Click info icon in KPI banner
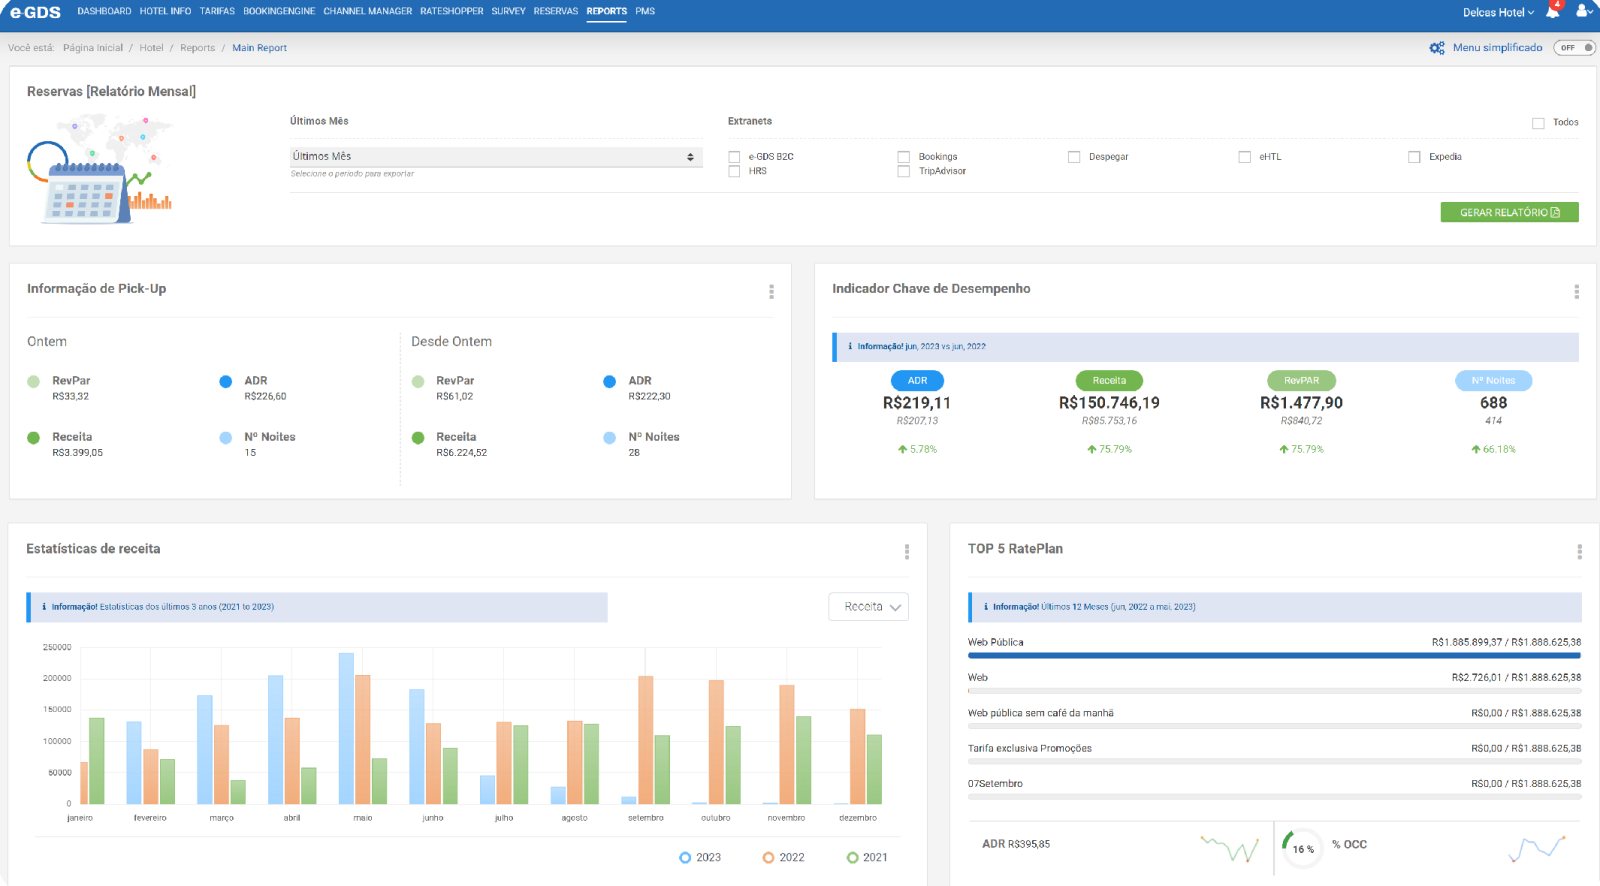The width and height of the screenshot is (1600, 886). coord(850,347)
